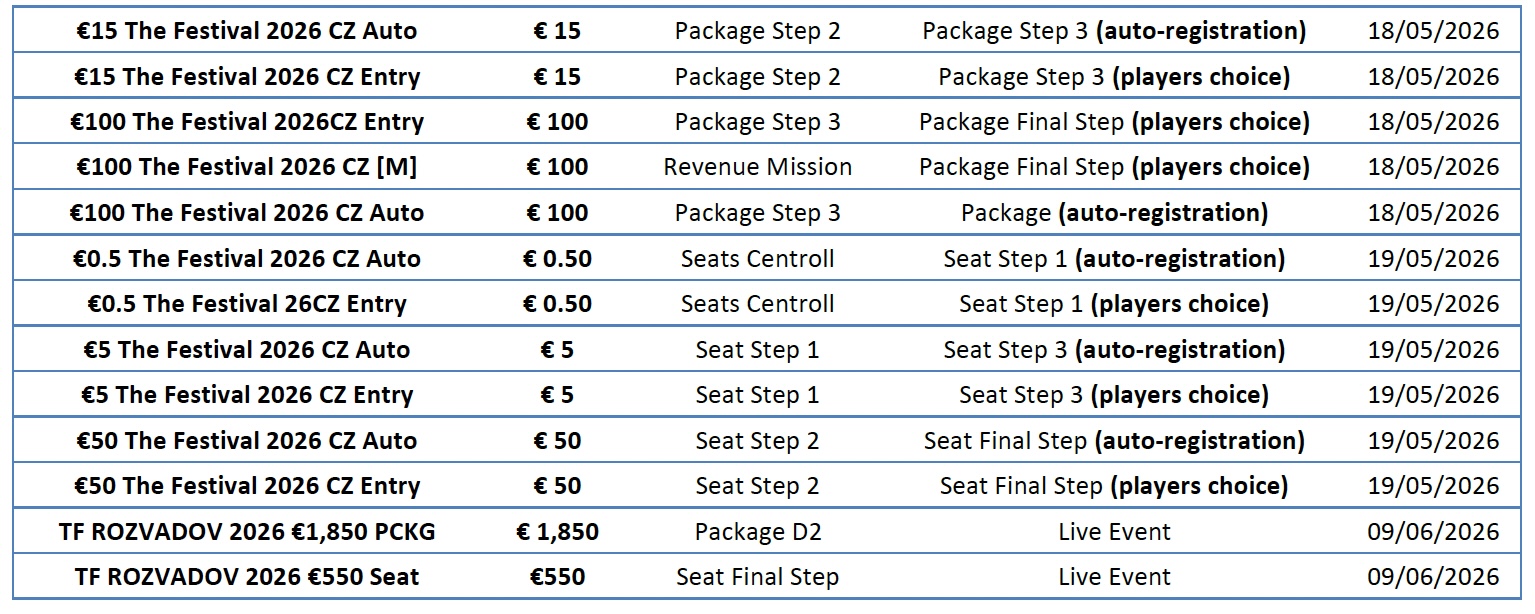
Task: Click the €550 buy-in cell
Action: point(557,577)
